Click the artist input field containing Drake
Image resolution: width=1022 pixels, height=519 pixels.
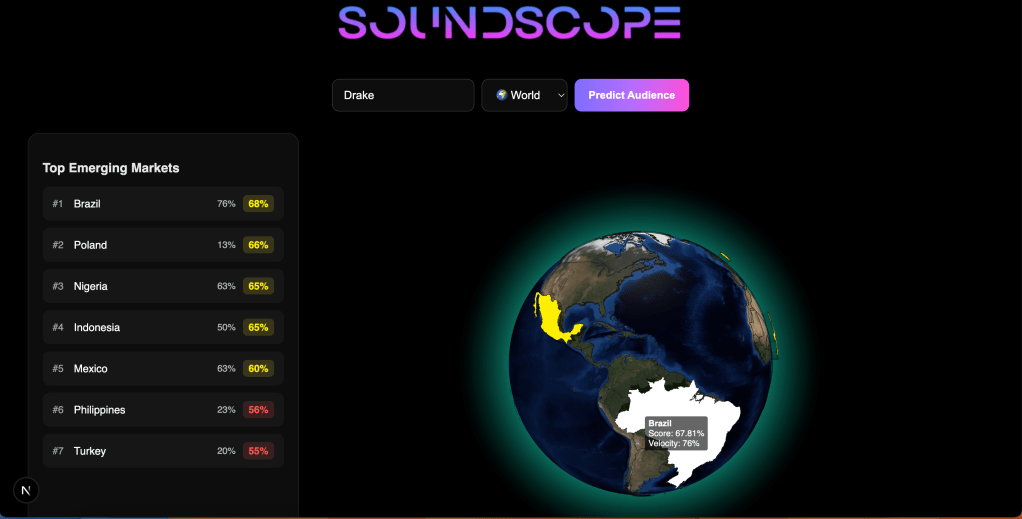click(x=403, y=95)
